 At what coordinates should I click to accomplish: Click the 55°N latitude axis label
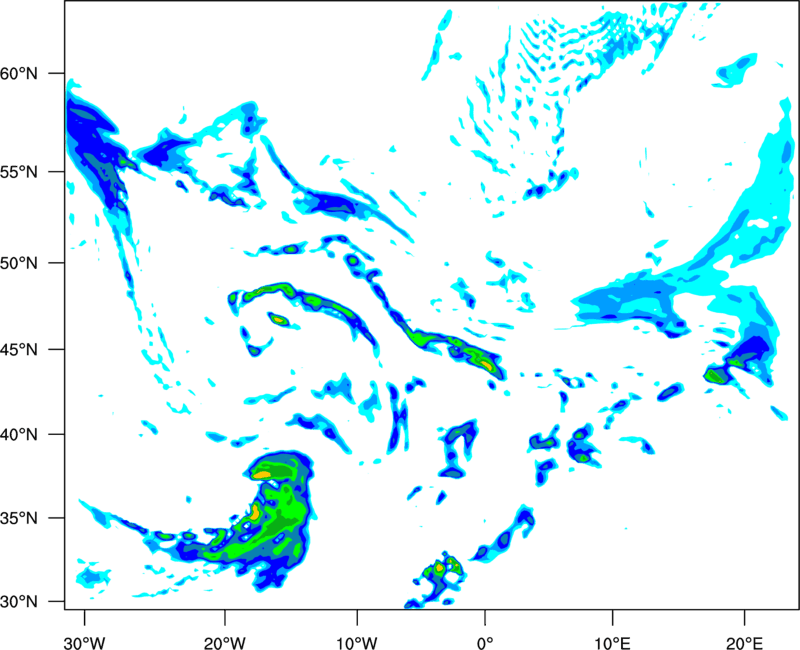19,172
